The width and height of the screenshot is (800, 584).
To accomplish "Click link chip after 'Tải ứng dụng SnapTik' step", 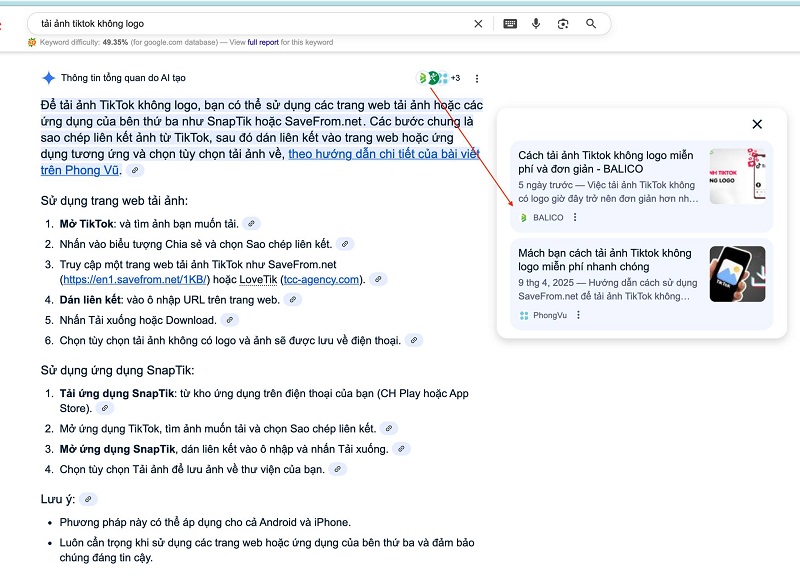I will point(105,408).
